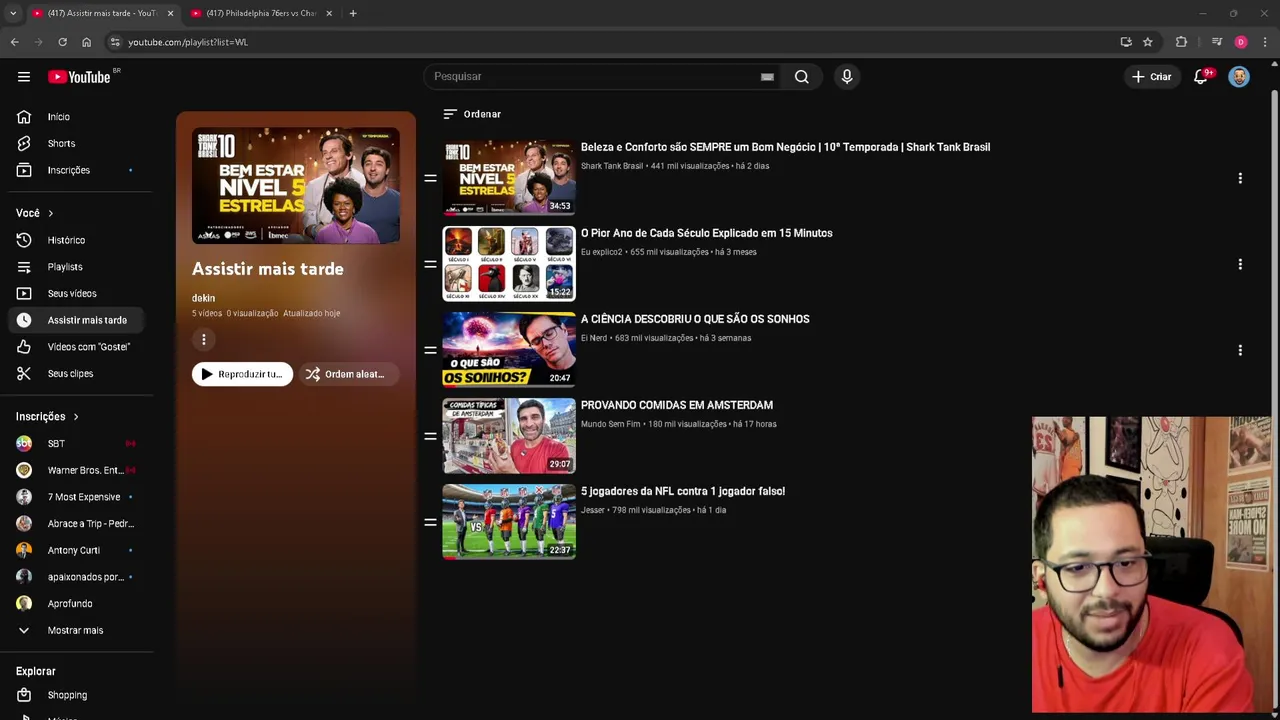Activate voice search microphone
This screenshot has width=1280, height=720.
coord(847,77)
